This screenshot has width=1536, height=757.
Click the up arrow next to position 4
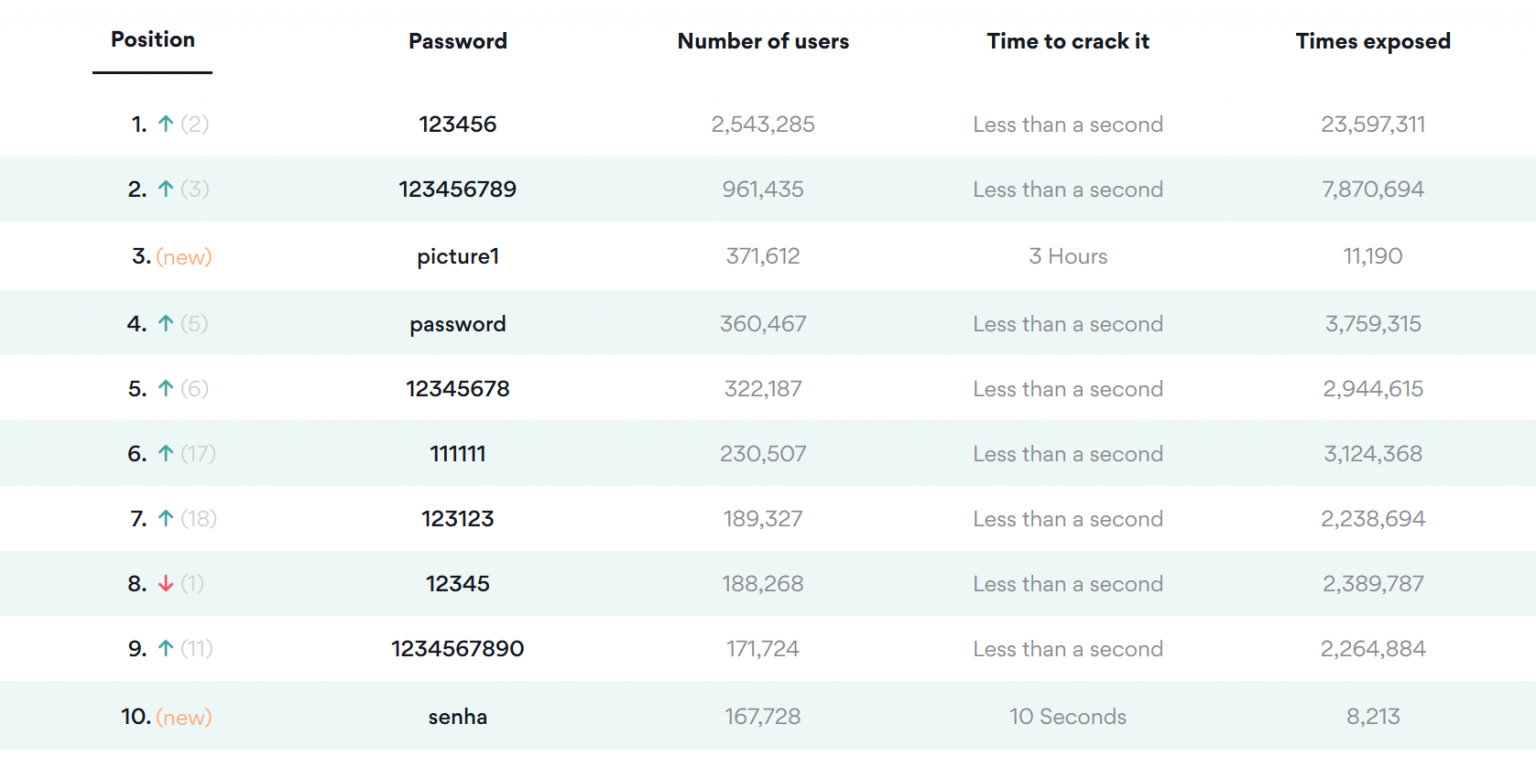click(x=166, y=324)
